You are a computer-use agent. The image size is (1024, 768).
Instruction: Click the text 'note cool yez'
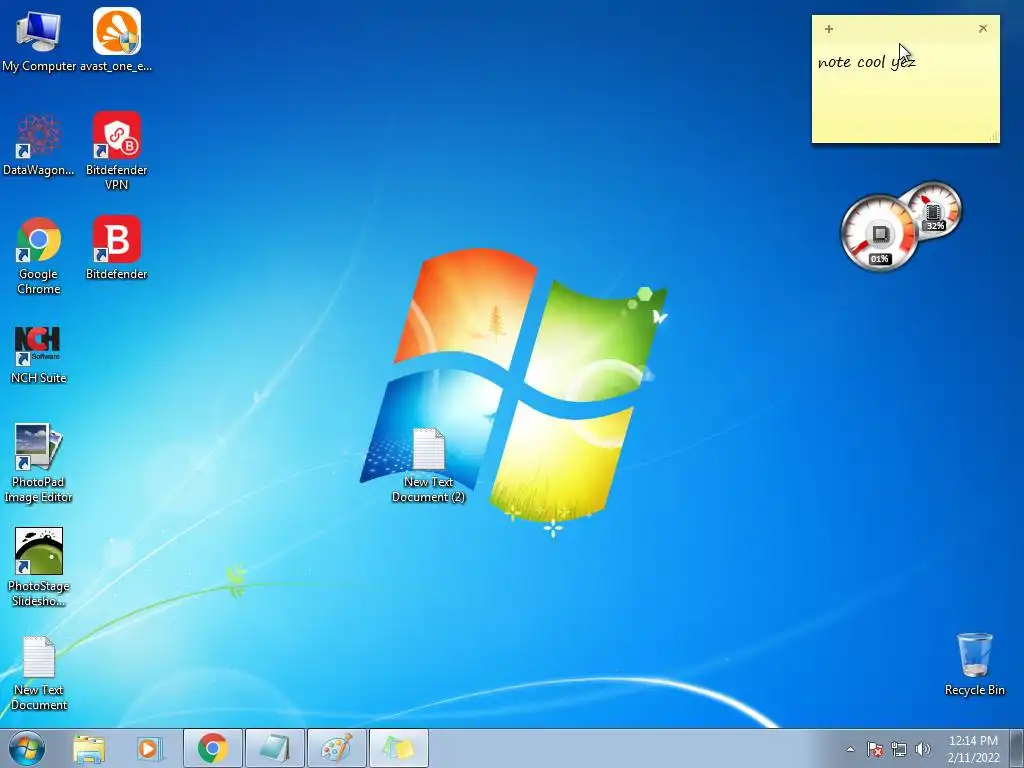pos(867,62)
